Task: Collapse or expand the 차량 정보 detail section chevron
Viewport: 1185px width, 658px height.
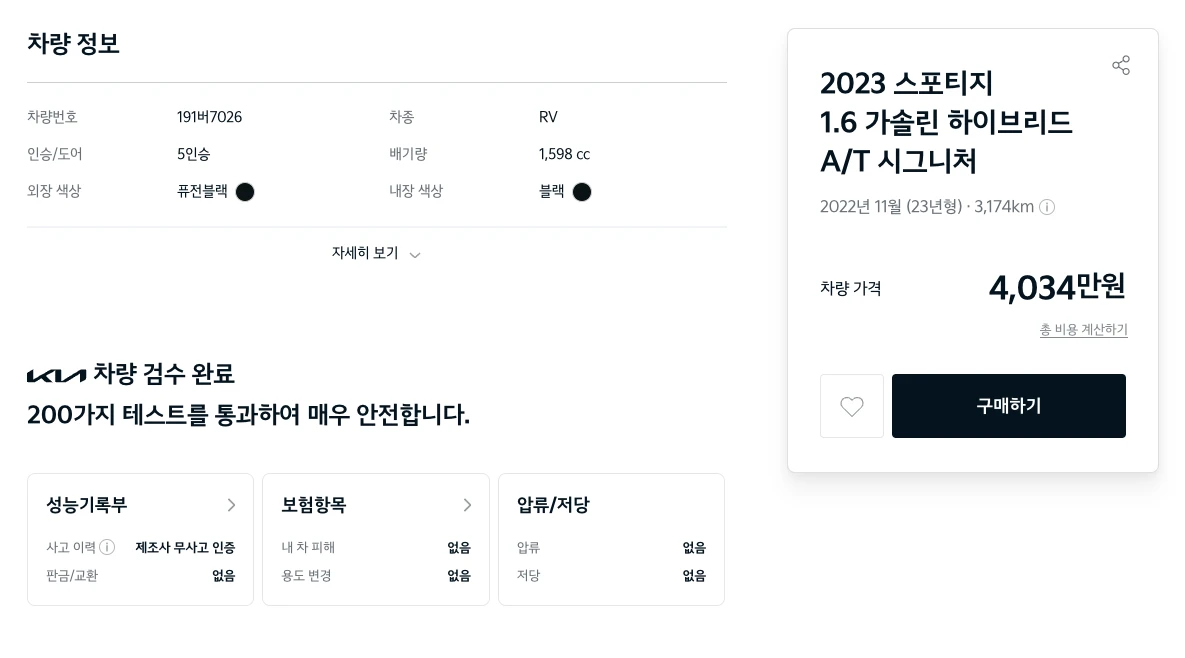Action: (415, 254)
